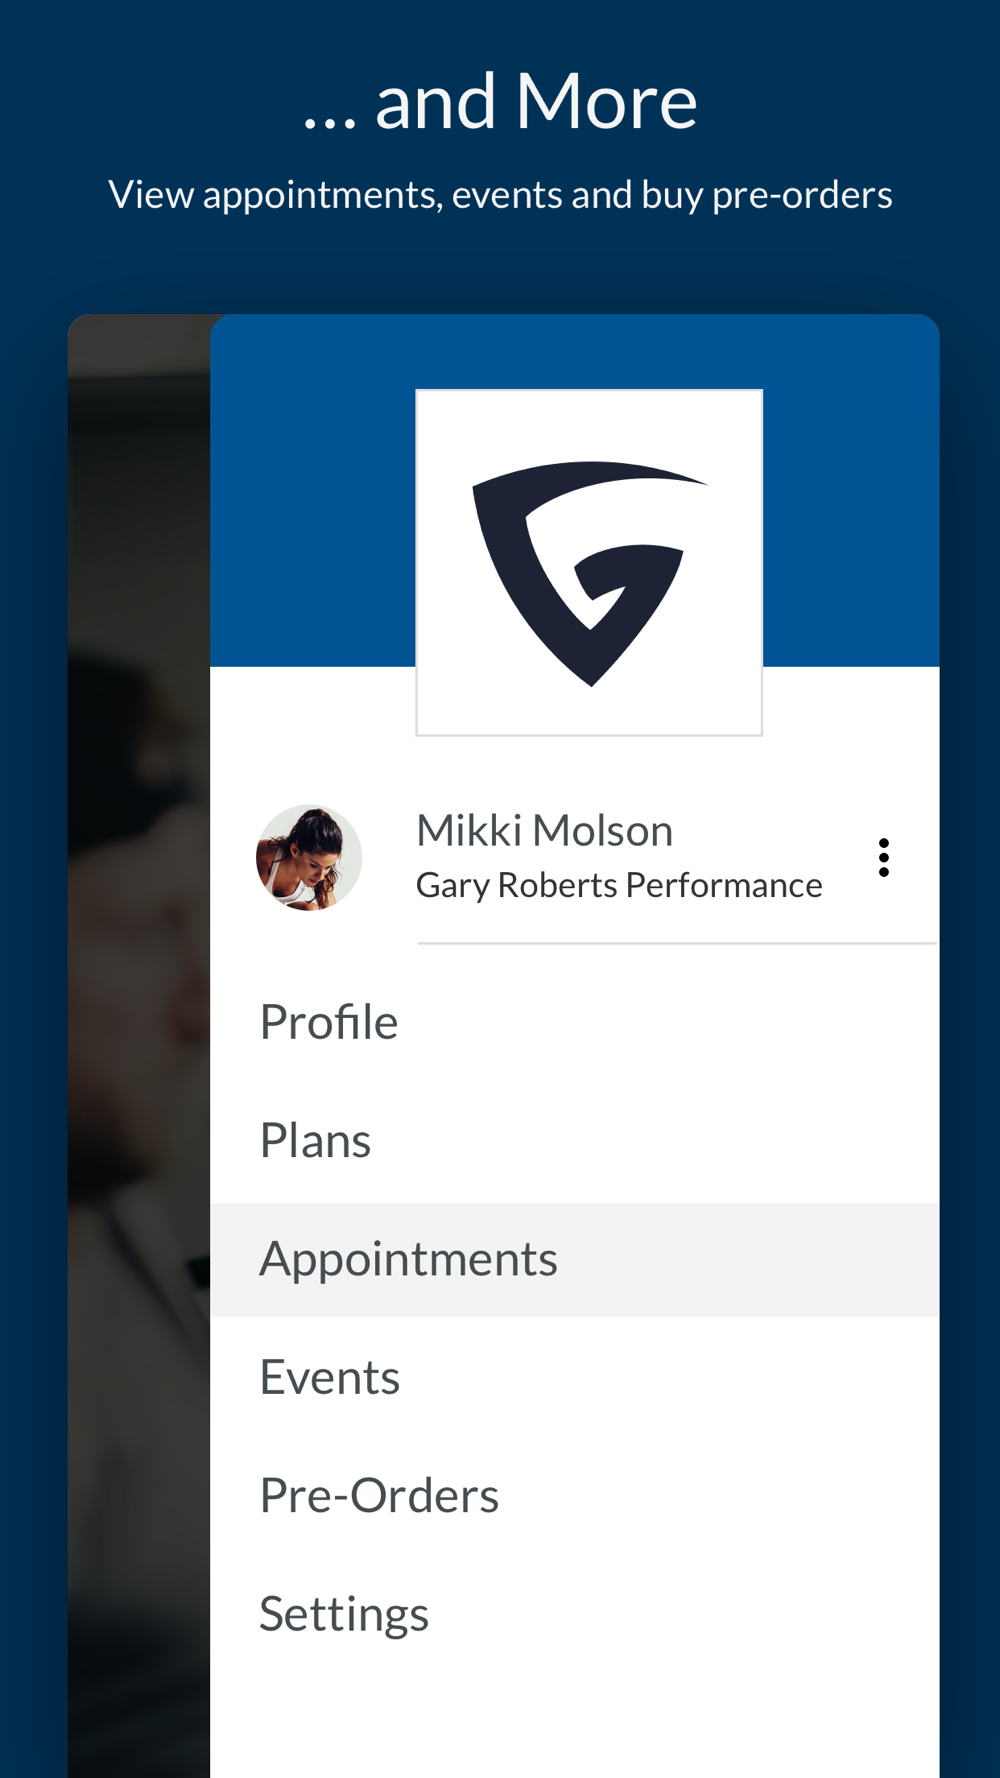
Task: Open the Plans menu item
Action: [x=574, y=1140]
